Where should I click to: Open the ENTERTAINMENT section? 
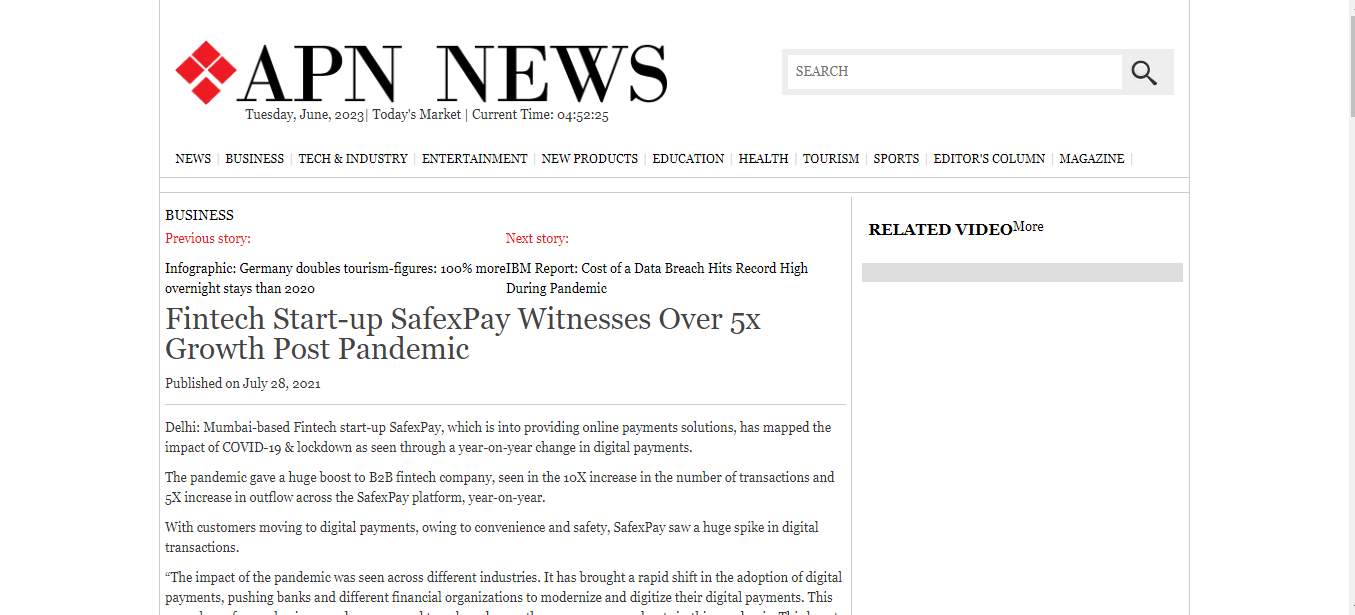(x=474, y=158)
